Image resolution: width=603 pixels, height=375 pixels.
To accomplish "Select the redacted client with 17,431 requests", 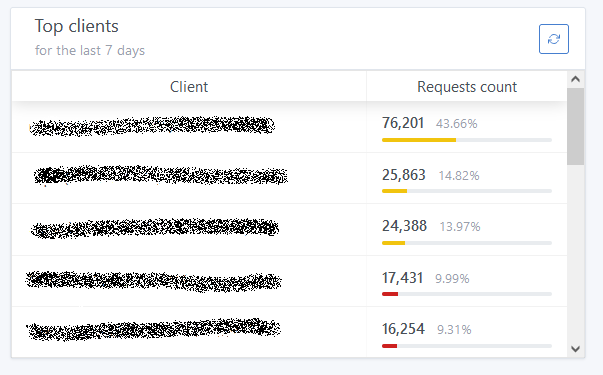I will click(153, 281).
